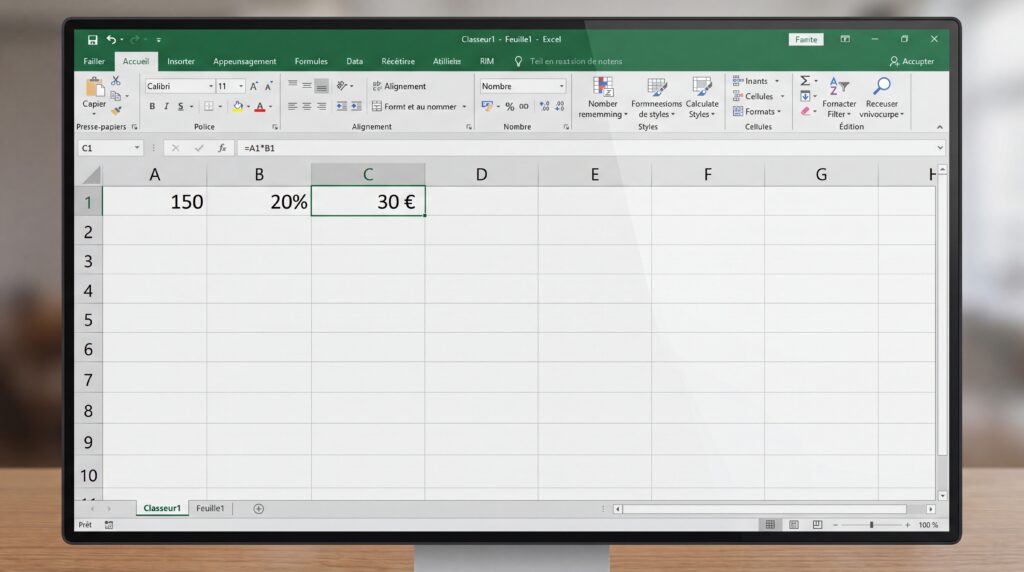Click the Fante button in title bar
The width and height of the screenshot is (1024, 572).
(806, 40)
